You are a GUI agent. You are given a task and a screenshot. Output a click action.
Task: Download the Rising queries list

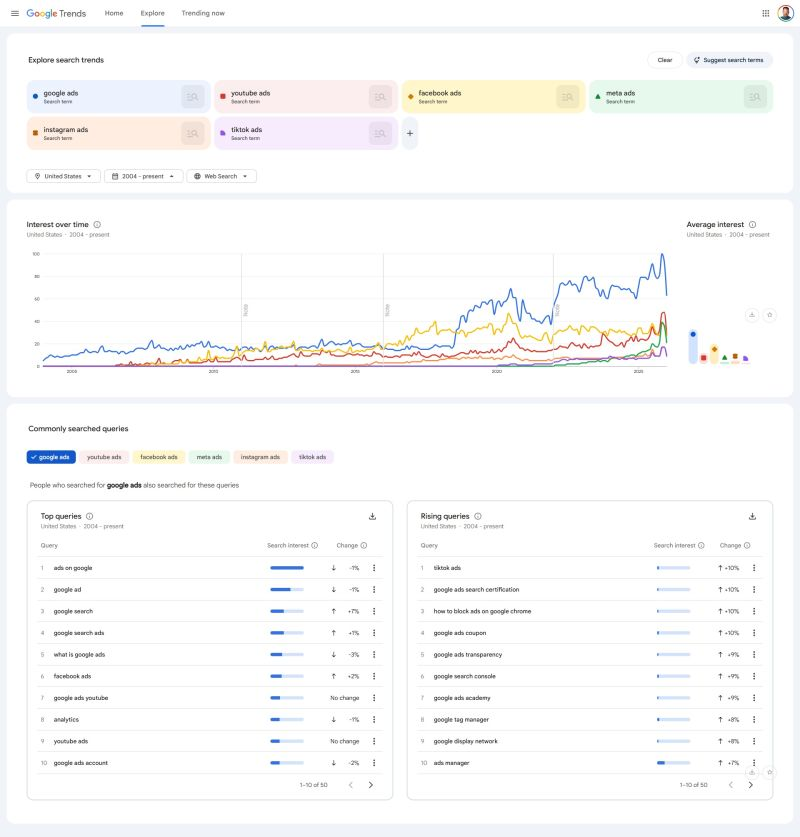pyautogui.click(x=752, y=516)
